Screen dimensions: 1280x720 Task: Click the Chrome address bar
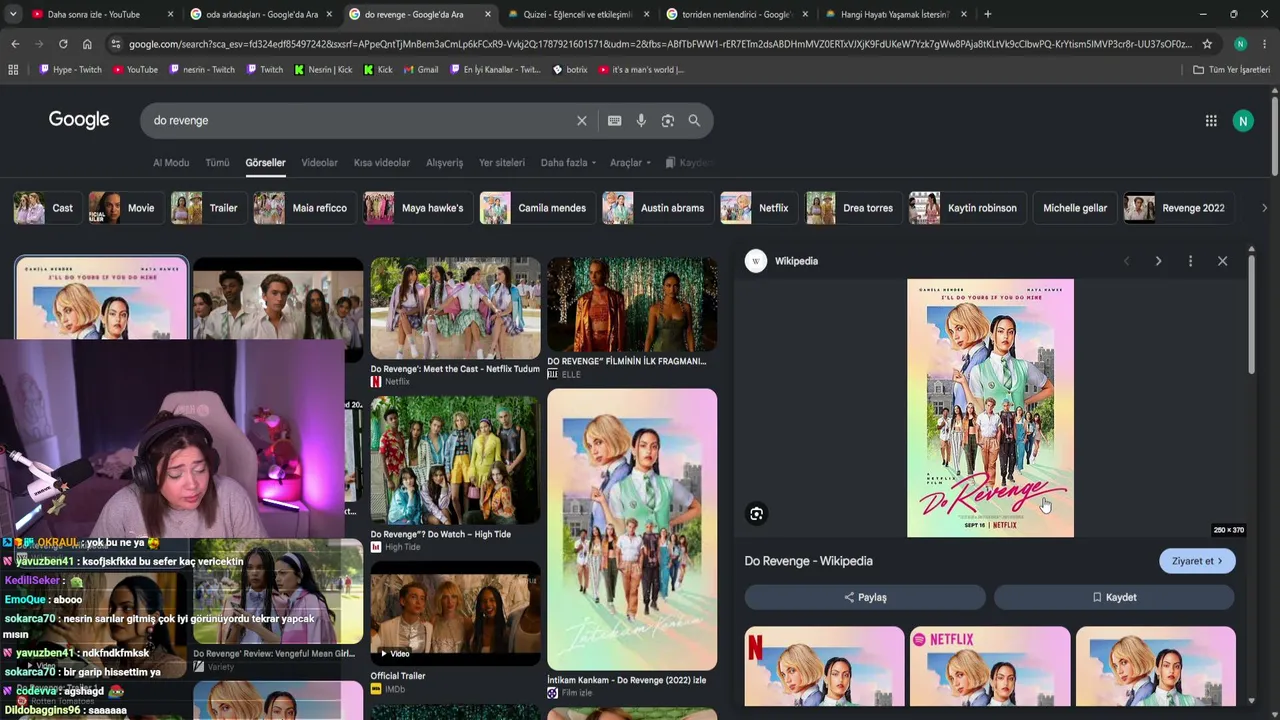tap(660, 44)
